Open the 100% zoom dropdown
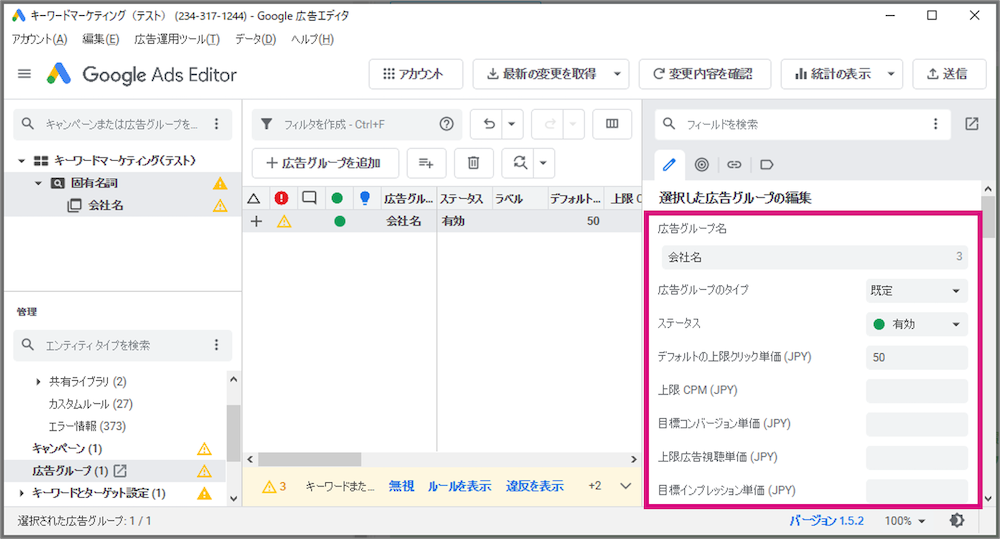Image resolution: width=1000 pixels, height=539 pixels. point(904,521)
